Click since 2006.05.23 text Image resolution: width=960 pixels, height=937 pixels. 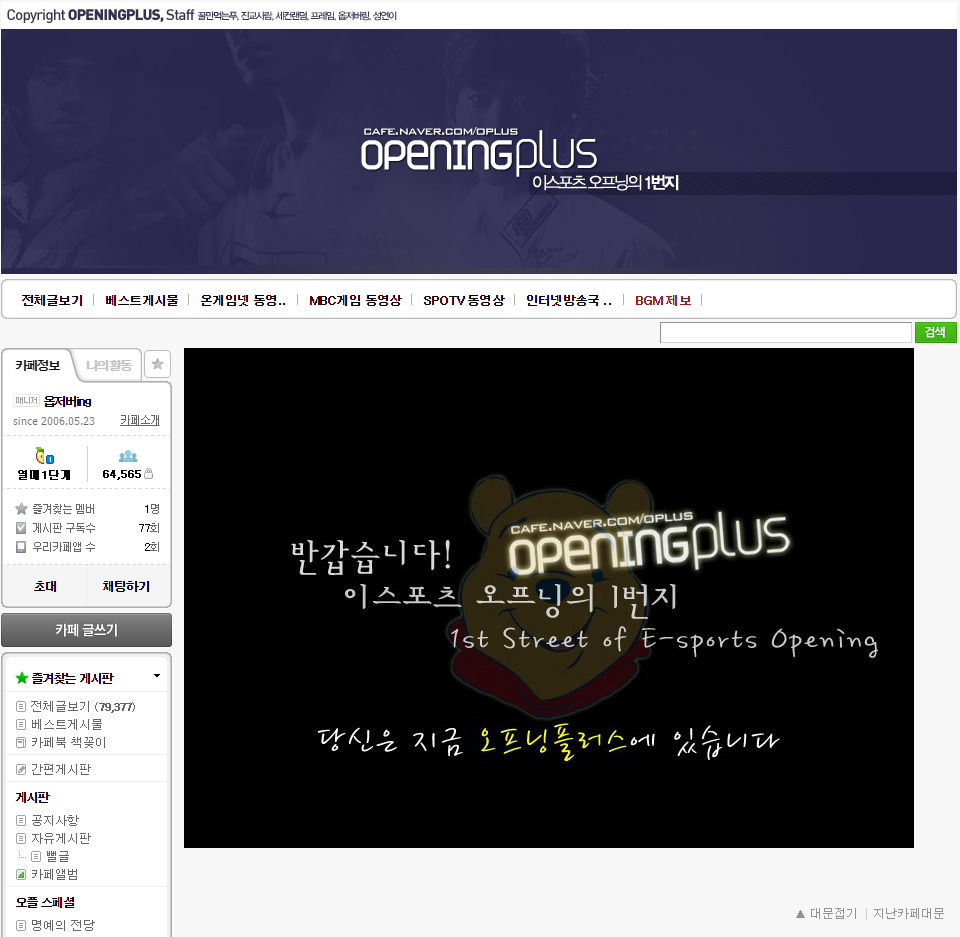click(x=54, y=421)
